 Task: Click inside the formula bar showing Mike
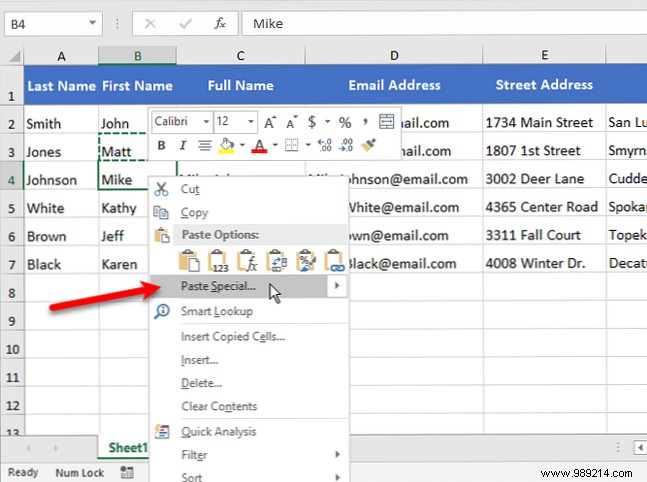tap(444, 24)
